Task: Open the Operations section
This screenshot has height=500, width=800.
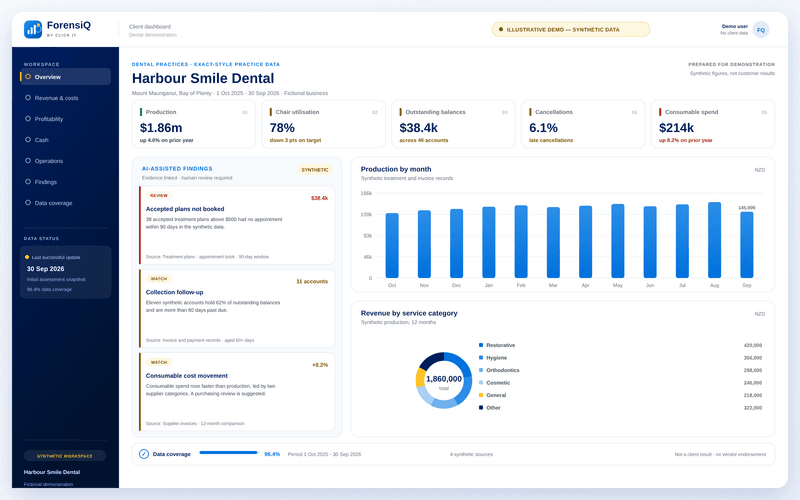Action: [x=65, y=160]
